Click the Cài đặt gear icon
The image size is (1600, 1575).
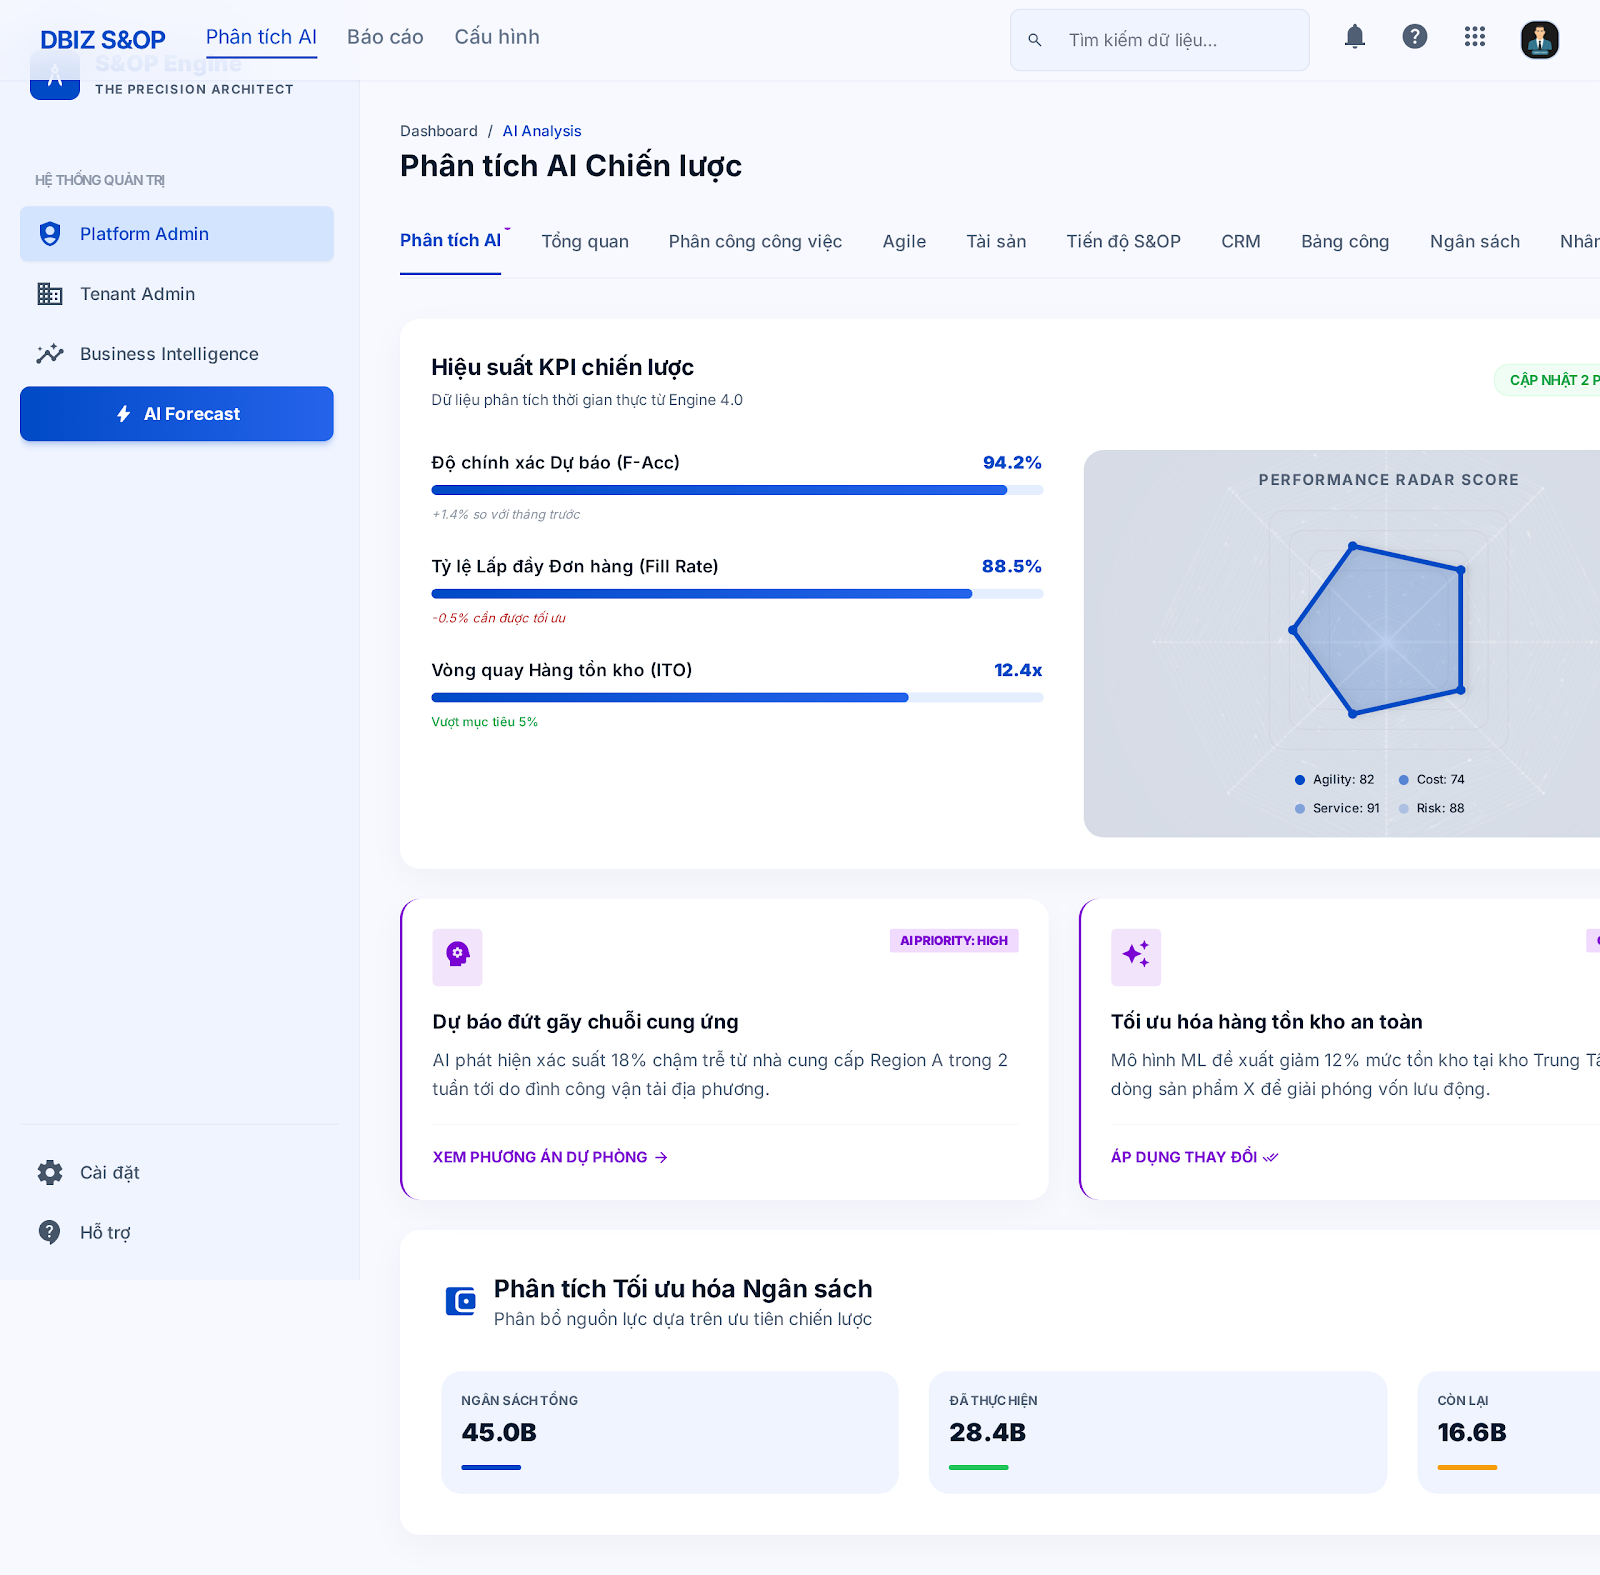[x=50, y=1173]
